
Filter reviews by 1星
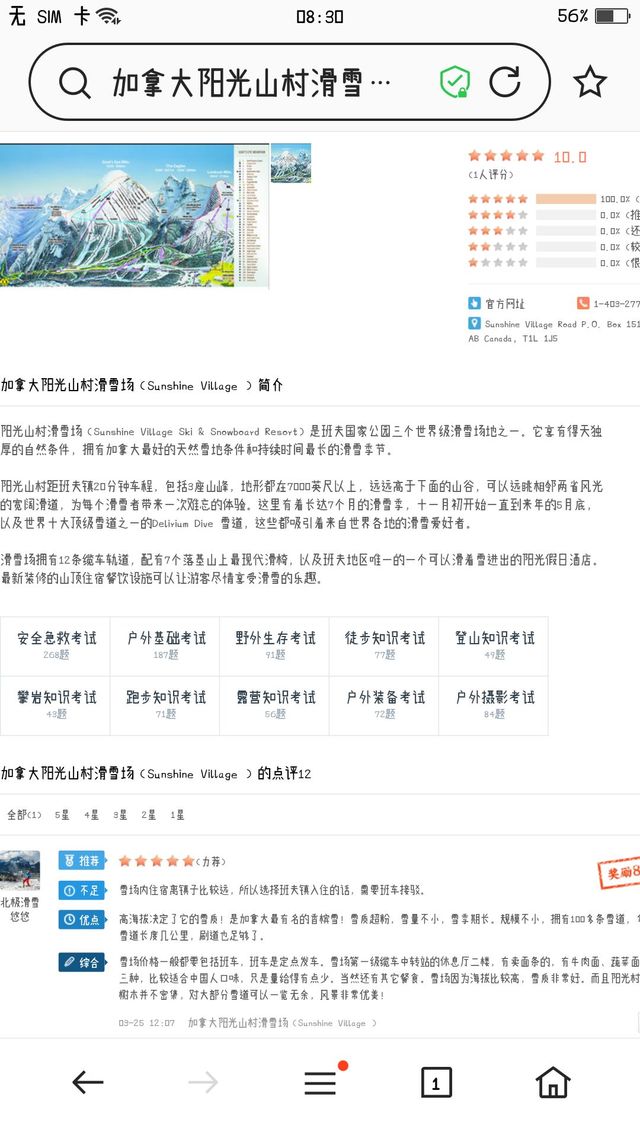click(x=178, y=815)
